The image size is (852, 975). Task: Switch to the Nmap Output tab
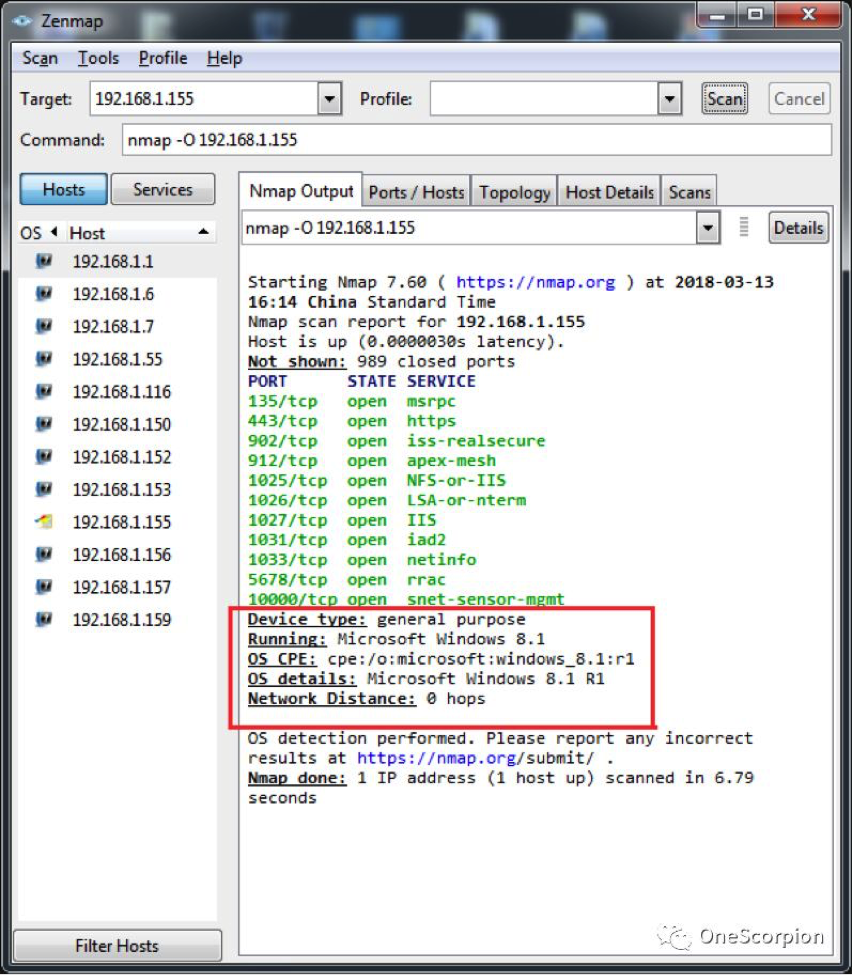point(301,191)
